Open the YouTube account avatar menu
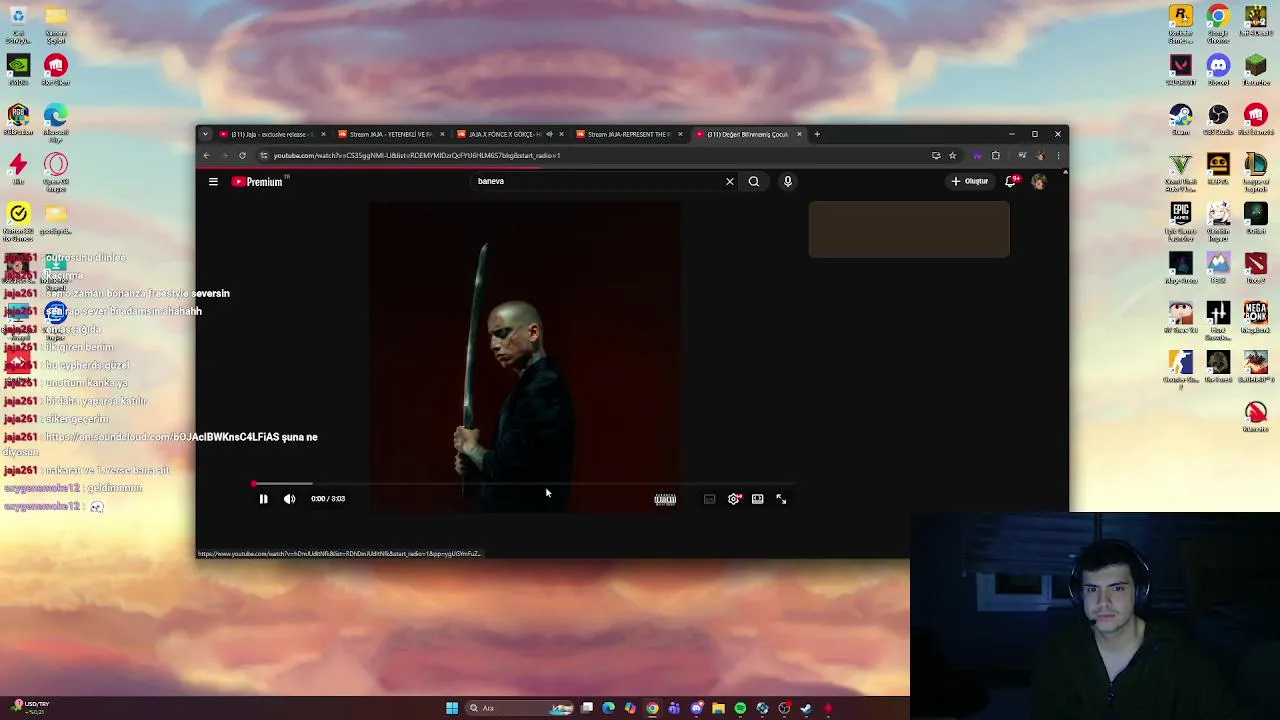 pyautogui.click(x=1038, y=181)
